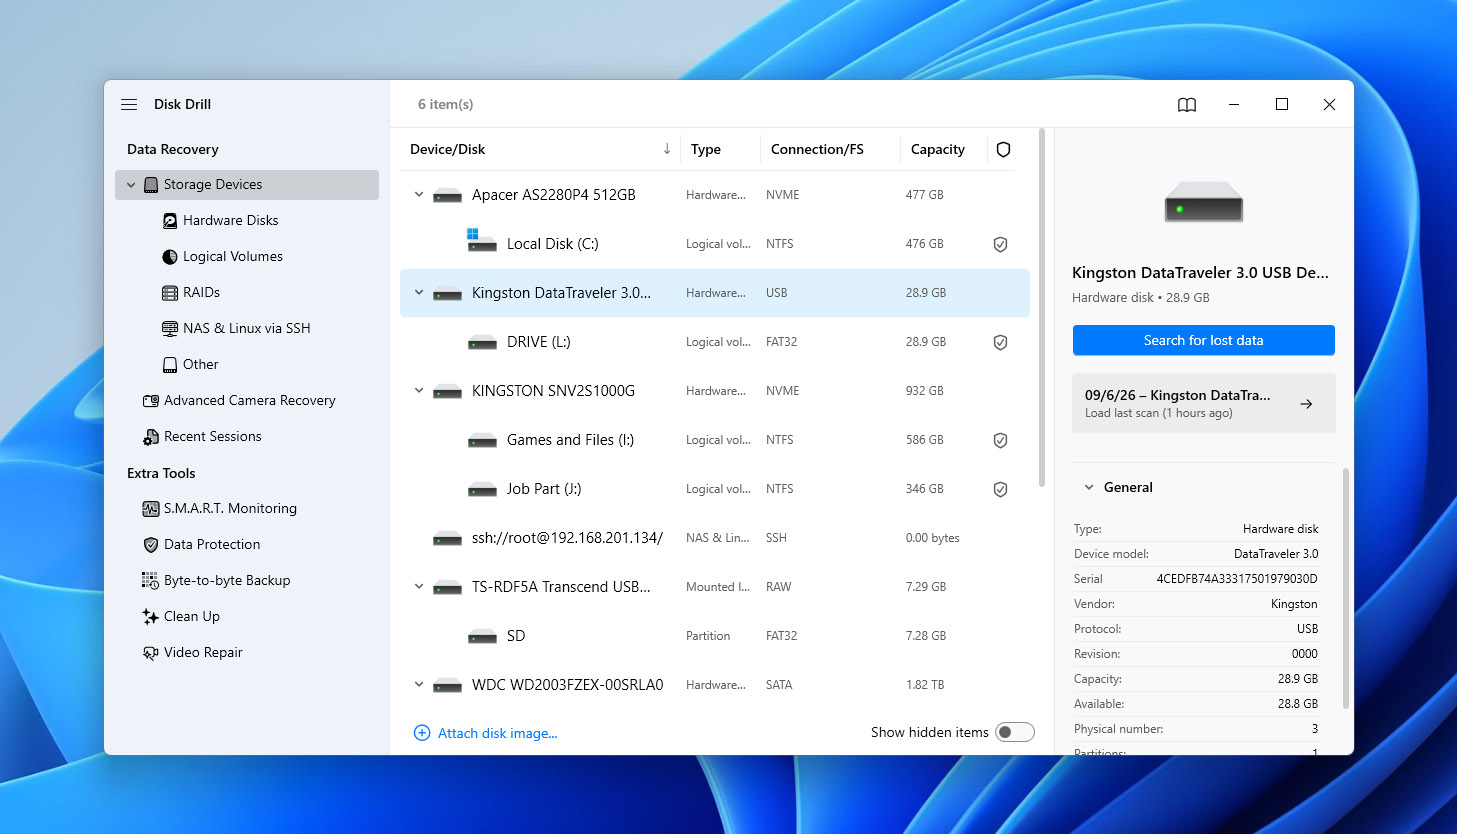Click the Clean Up sparkle icon
This screenshot has height=834, width=1457.
point(150,617)
